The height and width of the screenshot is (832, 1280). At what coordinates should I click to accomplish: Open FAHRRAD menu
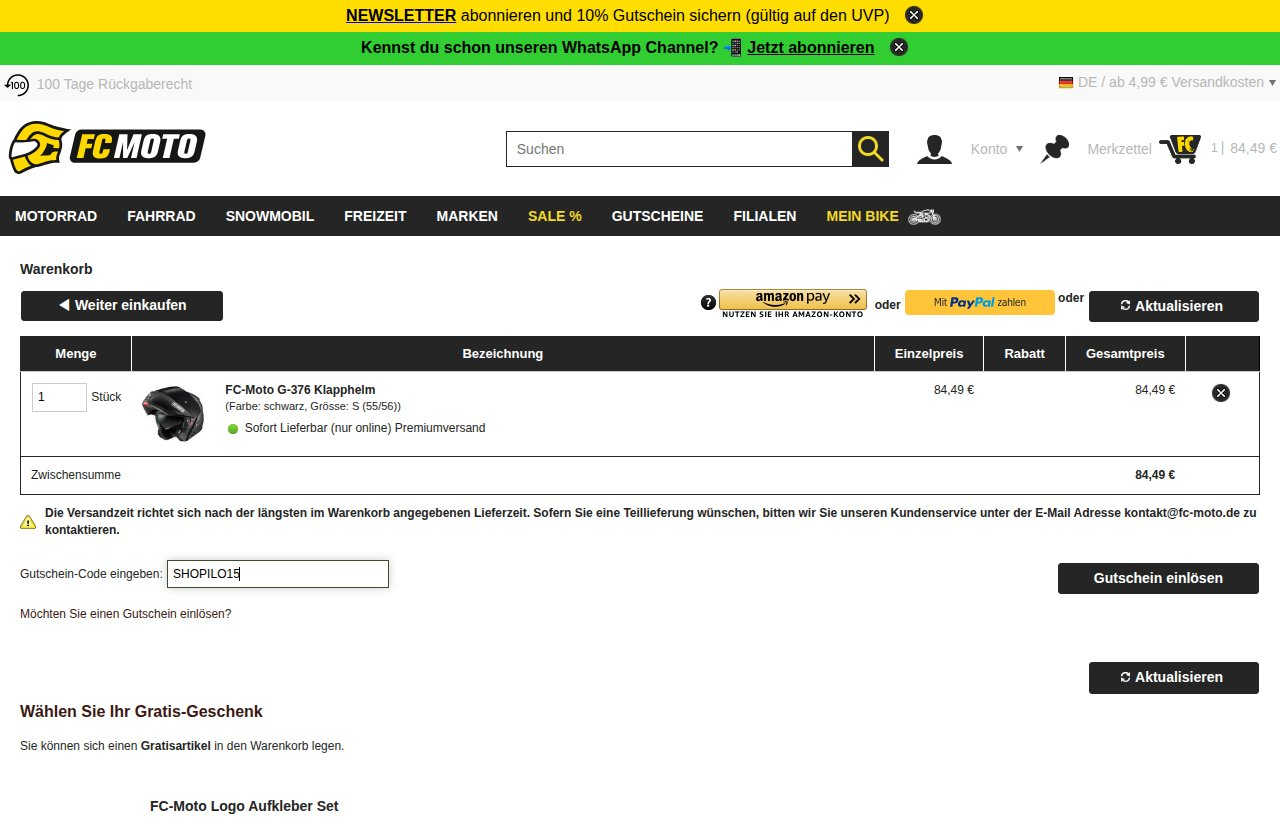[161, 216]
